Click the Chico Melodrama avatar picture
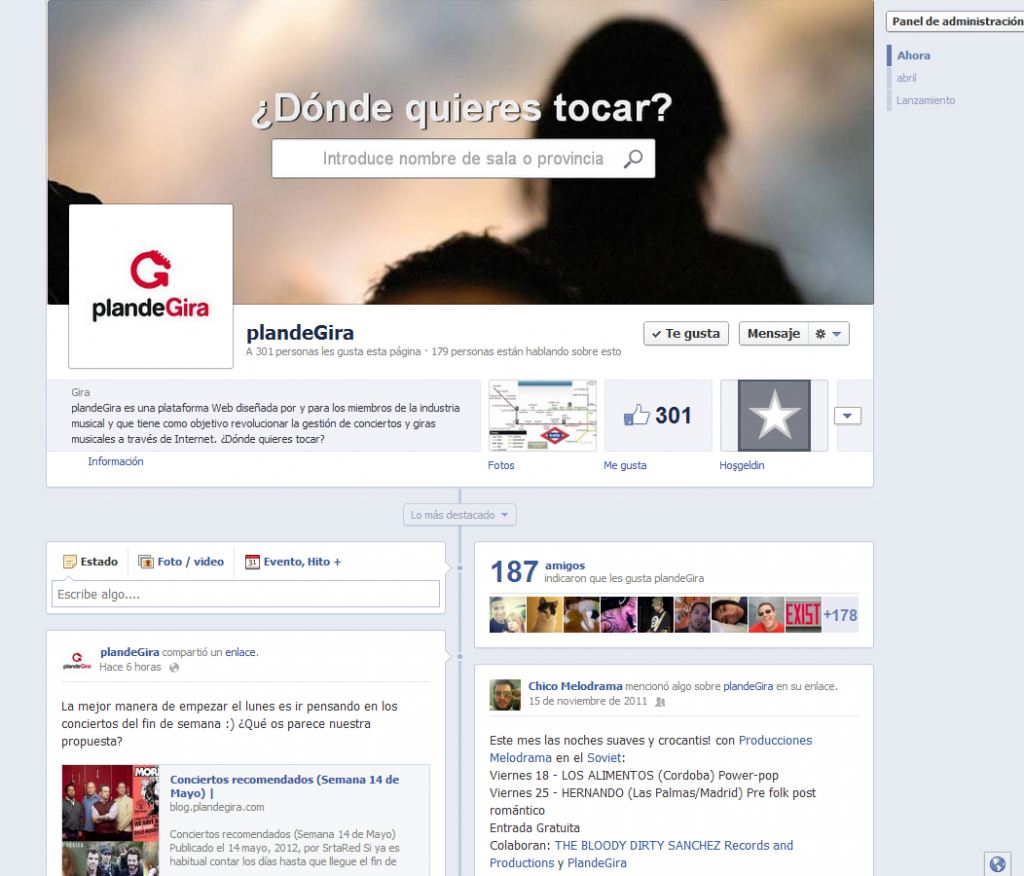Viewport: 1024px width, 876px height. [505, 694]
